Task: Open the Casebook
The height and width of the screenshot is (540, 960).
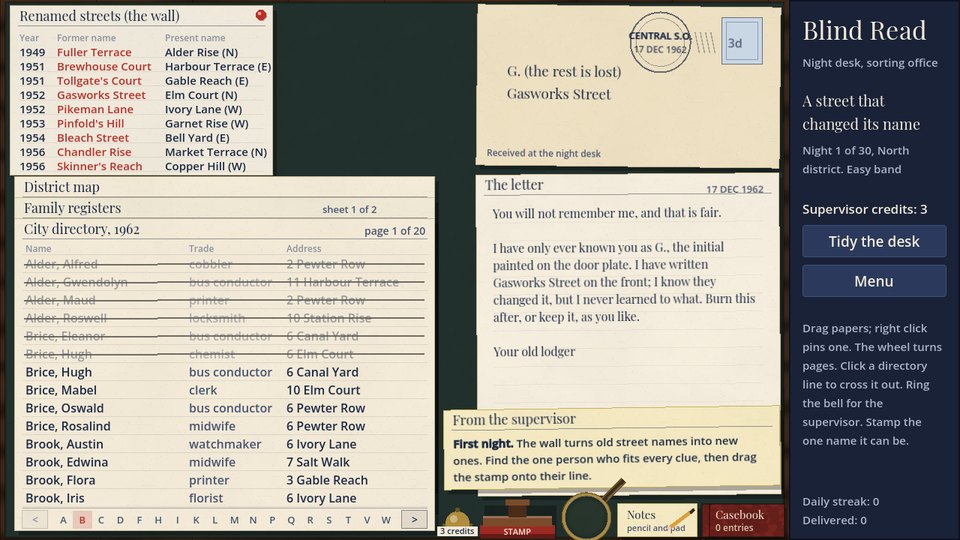Action: 743,520
